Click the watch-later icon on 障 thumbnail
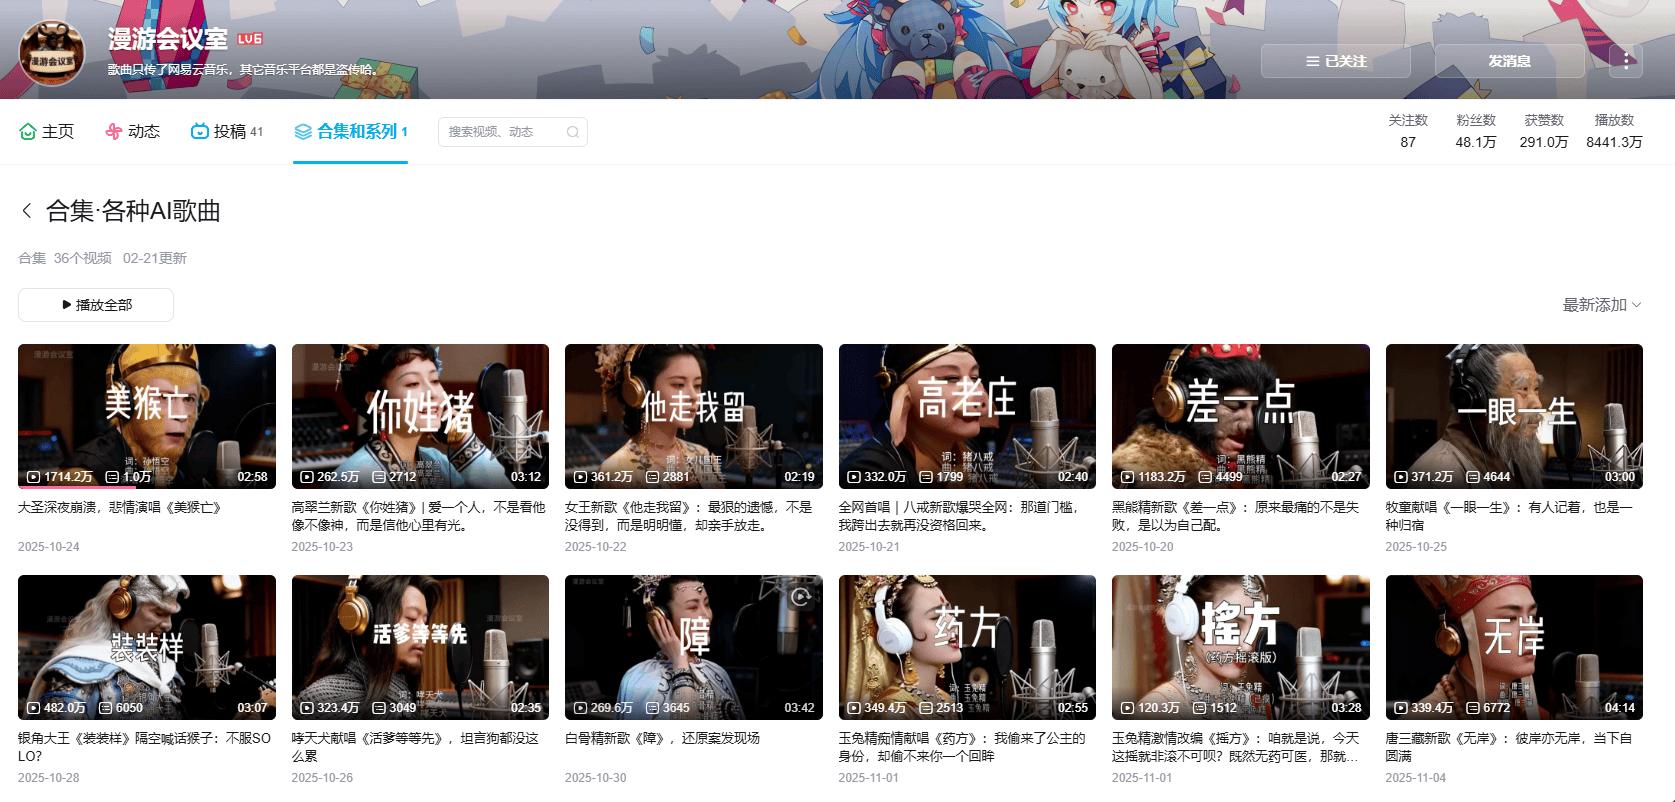This screenshot has height=802, width=1675. 800,597
